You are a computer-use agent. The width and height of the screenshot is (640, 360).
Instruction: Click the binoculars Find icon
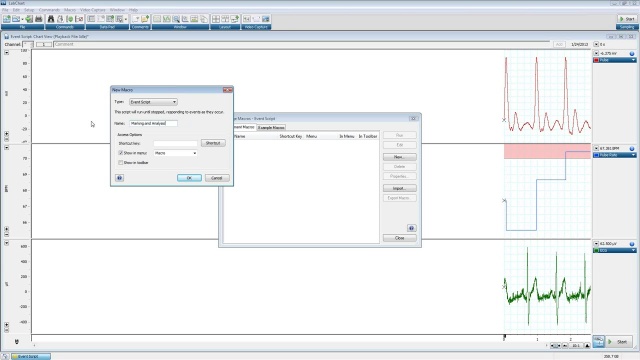coord(51,19)
